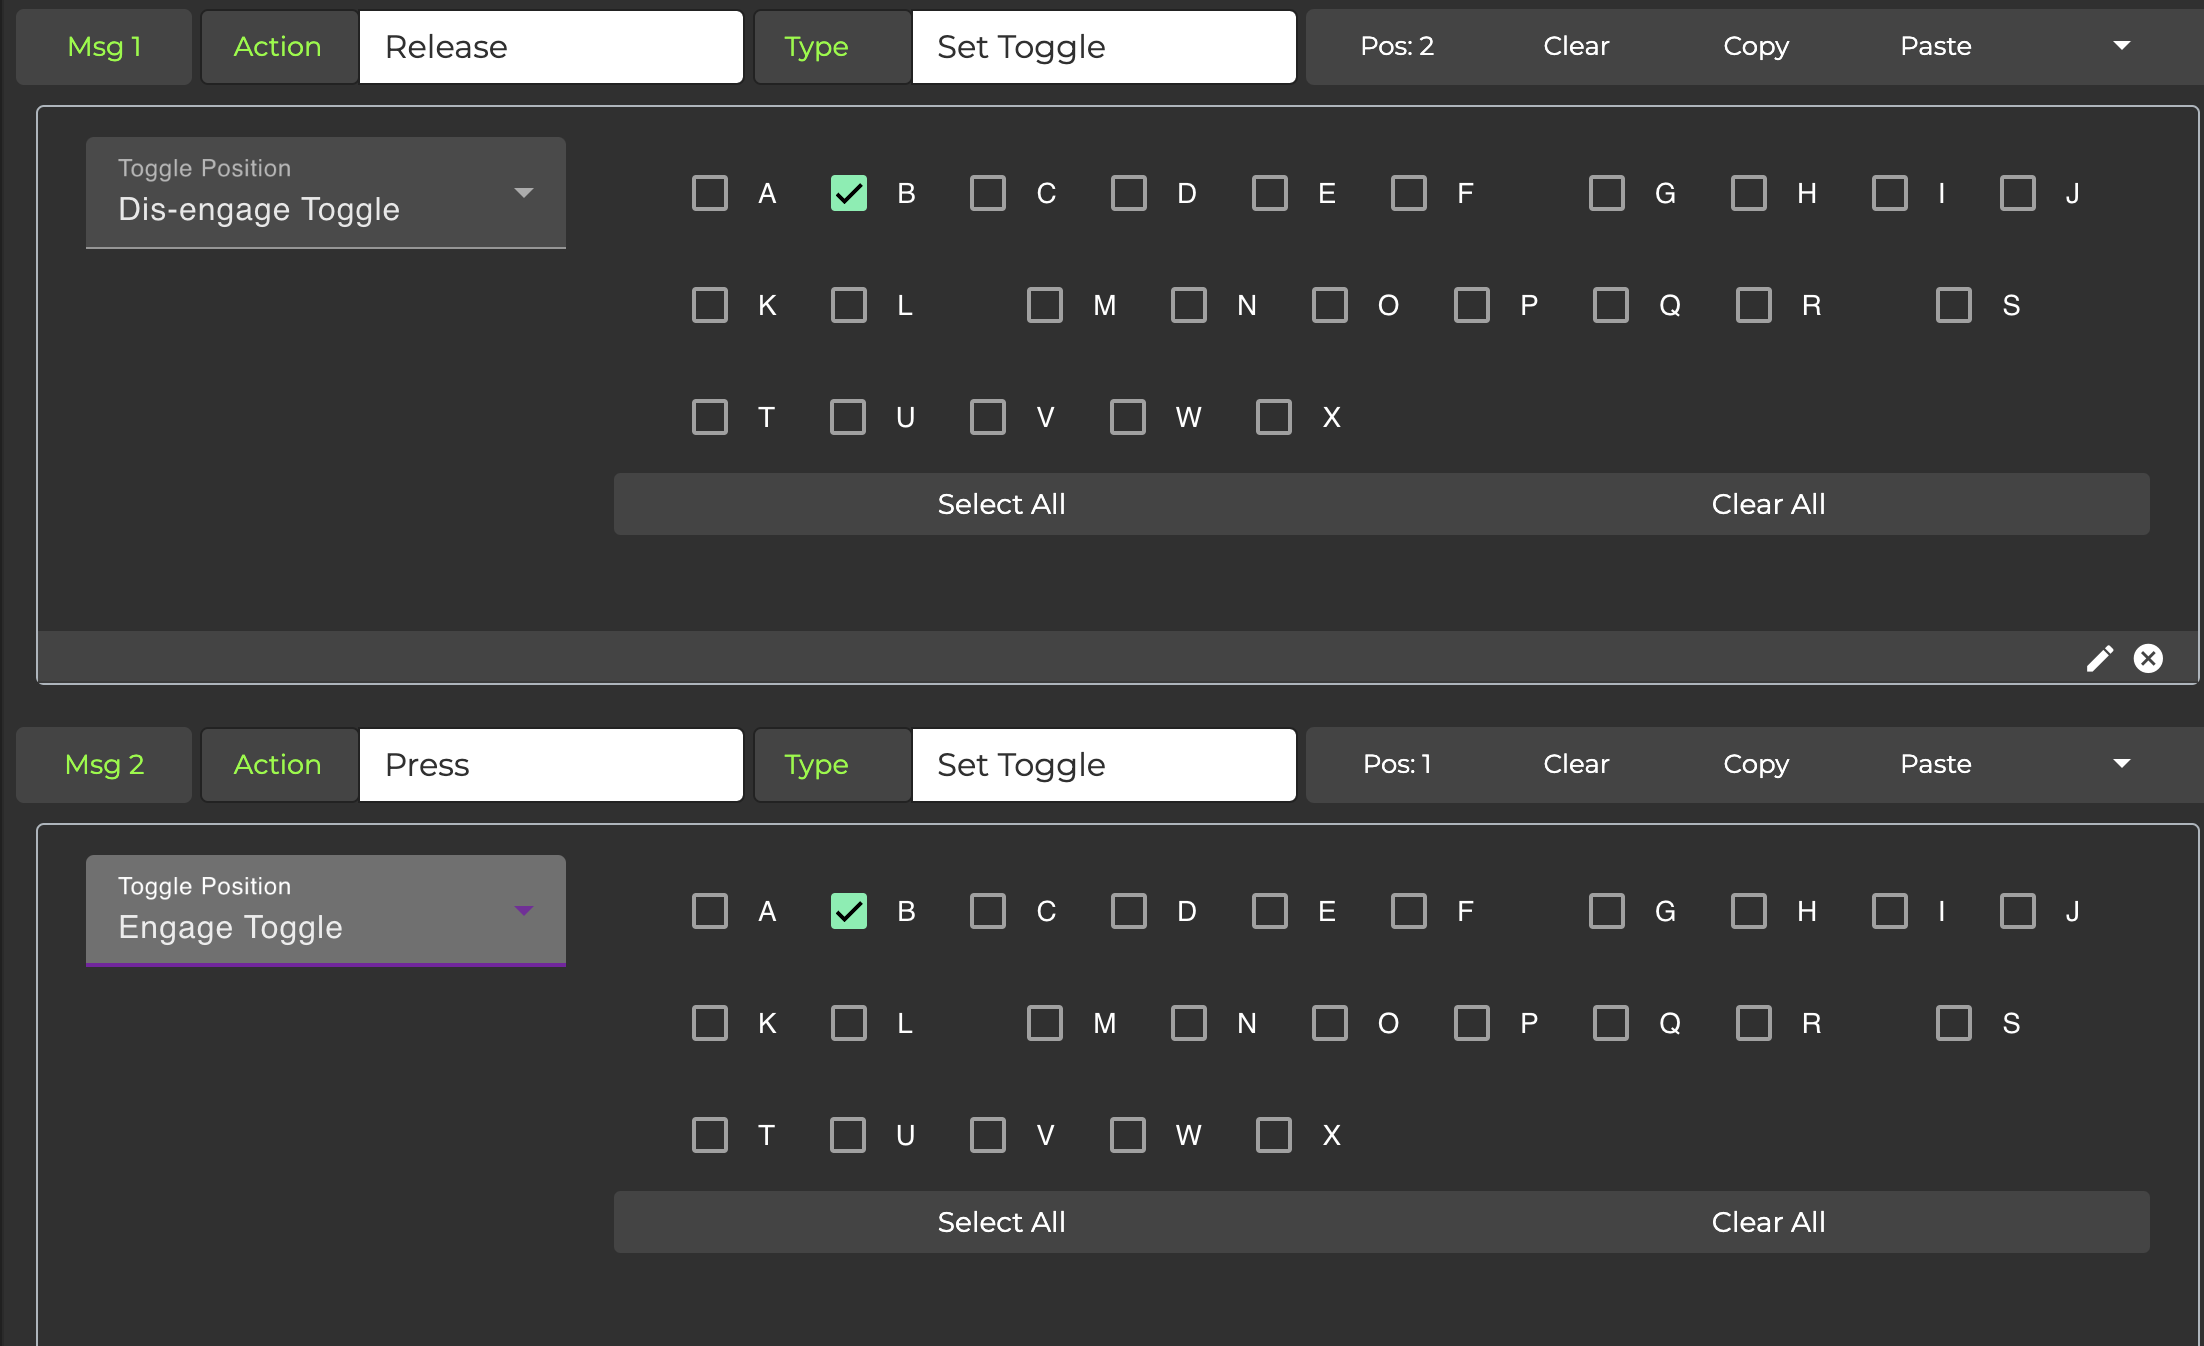Viewport: 2204px width, 1346px height.
Task: Select the Msg 2 label tab
Action: tap(104, 765)
